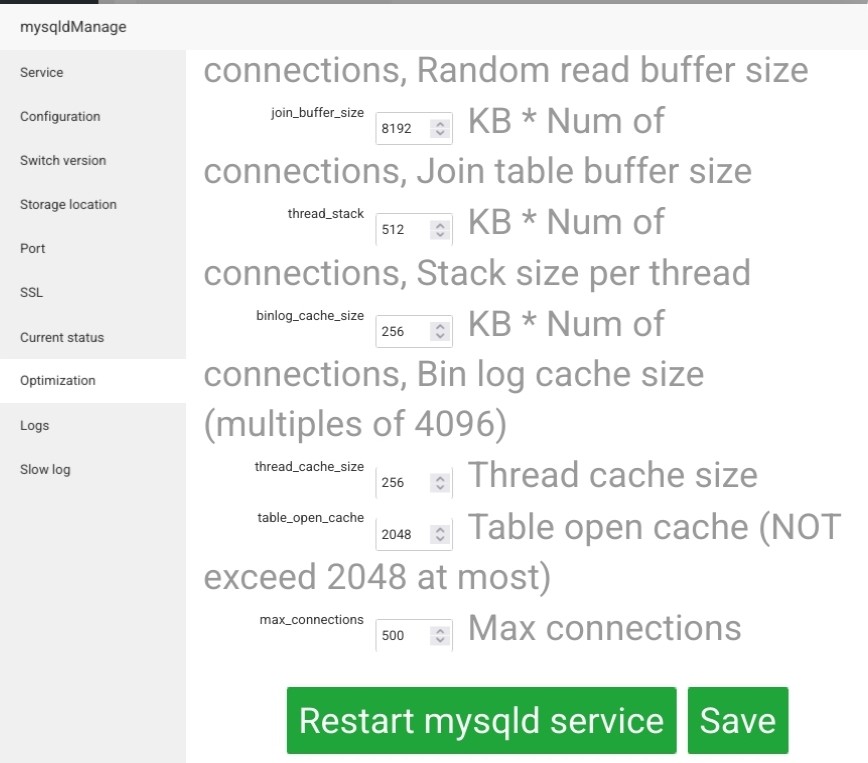This screenshot has width=868, height=763.
Task: Open the Service menu item
Action: coord(41,72)
